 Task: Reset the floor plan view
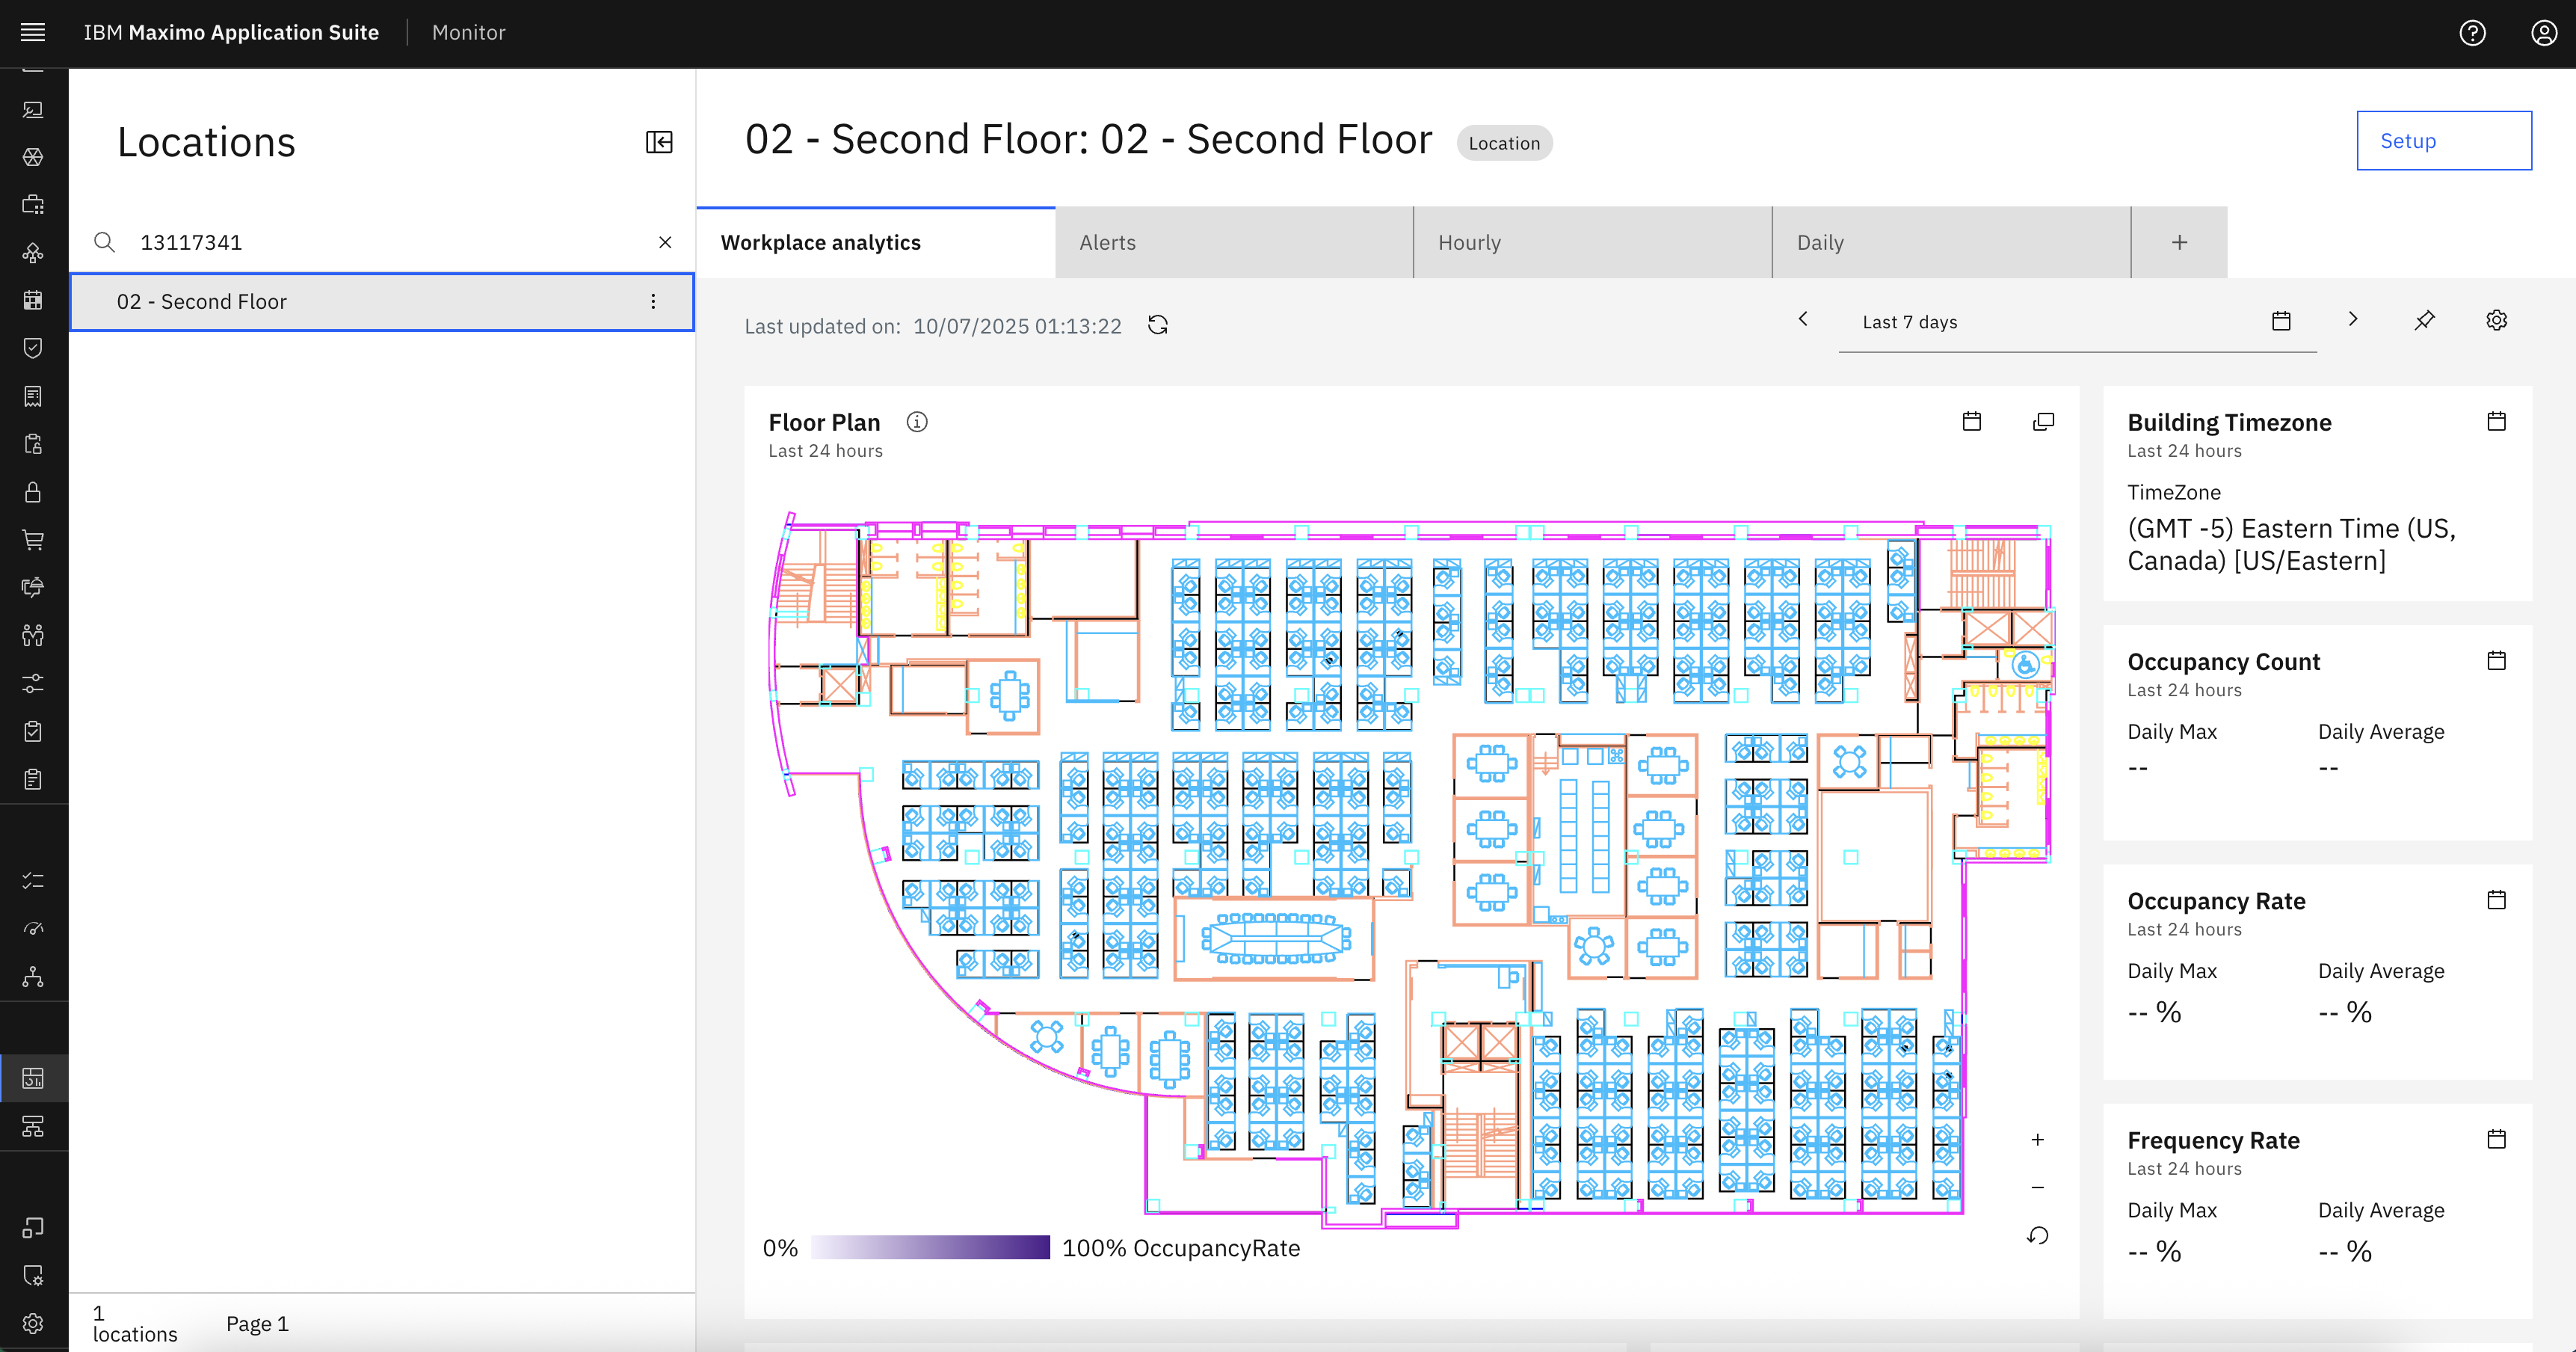point(2038,1236)
